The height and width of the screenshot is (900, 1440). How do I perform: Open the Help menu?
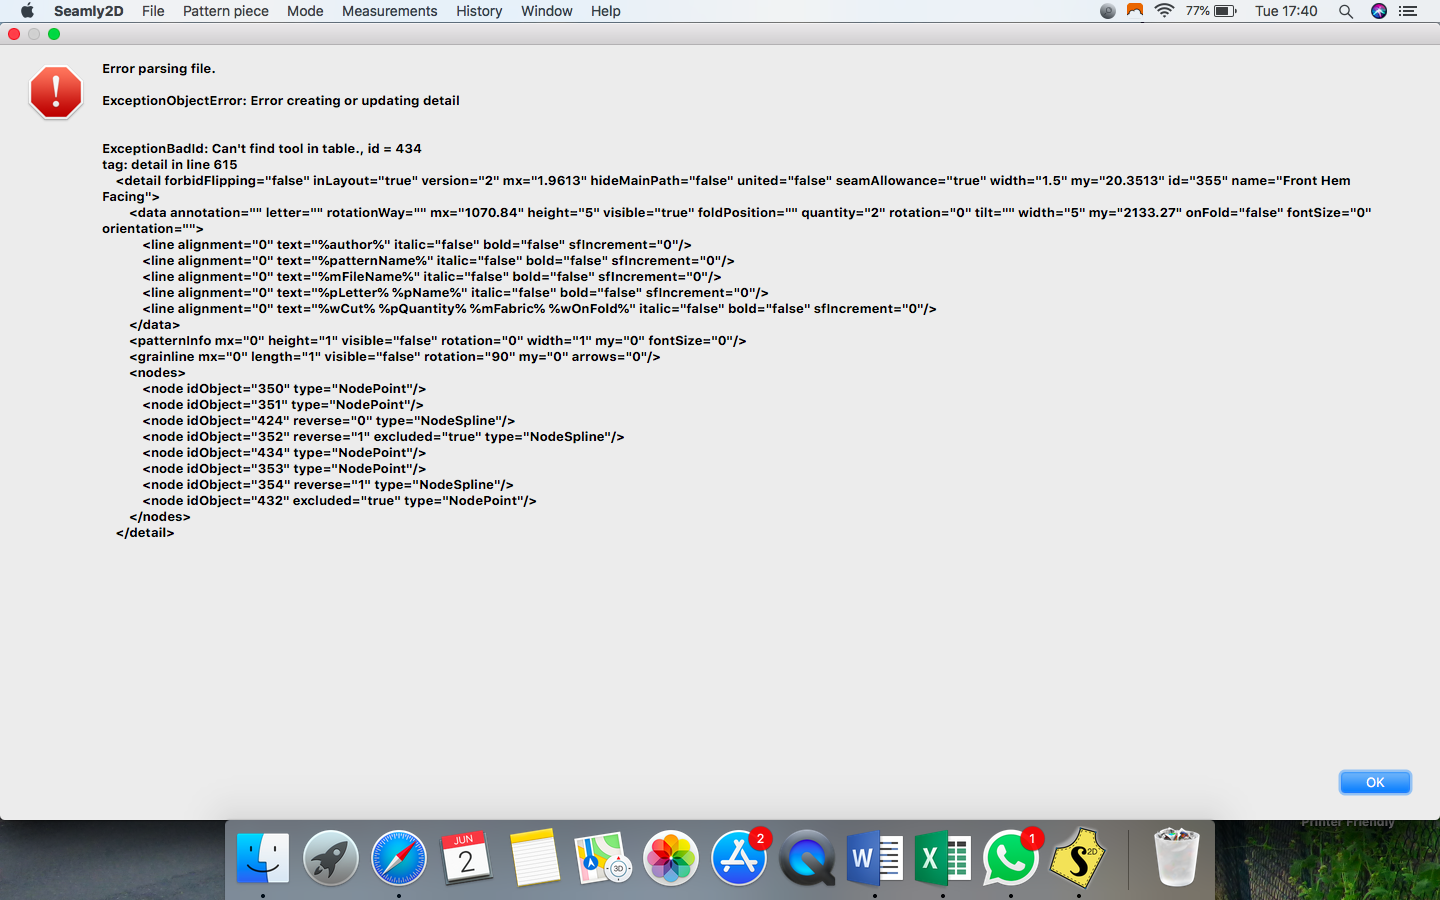(x=605, y=11)
